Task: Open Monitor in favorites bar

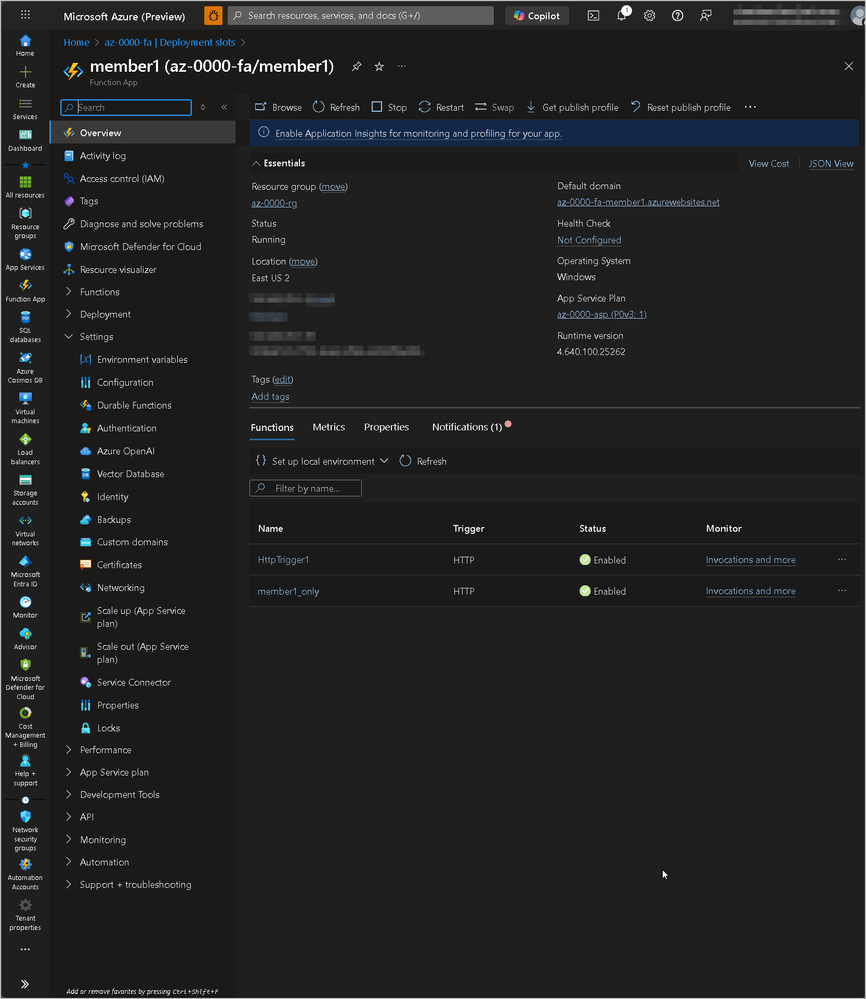Action: [x=25, y=607]
